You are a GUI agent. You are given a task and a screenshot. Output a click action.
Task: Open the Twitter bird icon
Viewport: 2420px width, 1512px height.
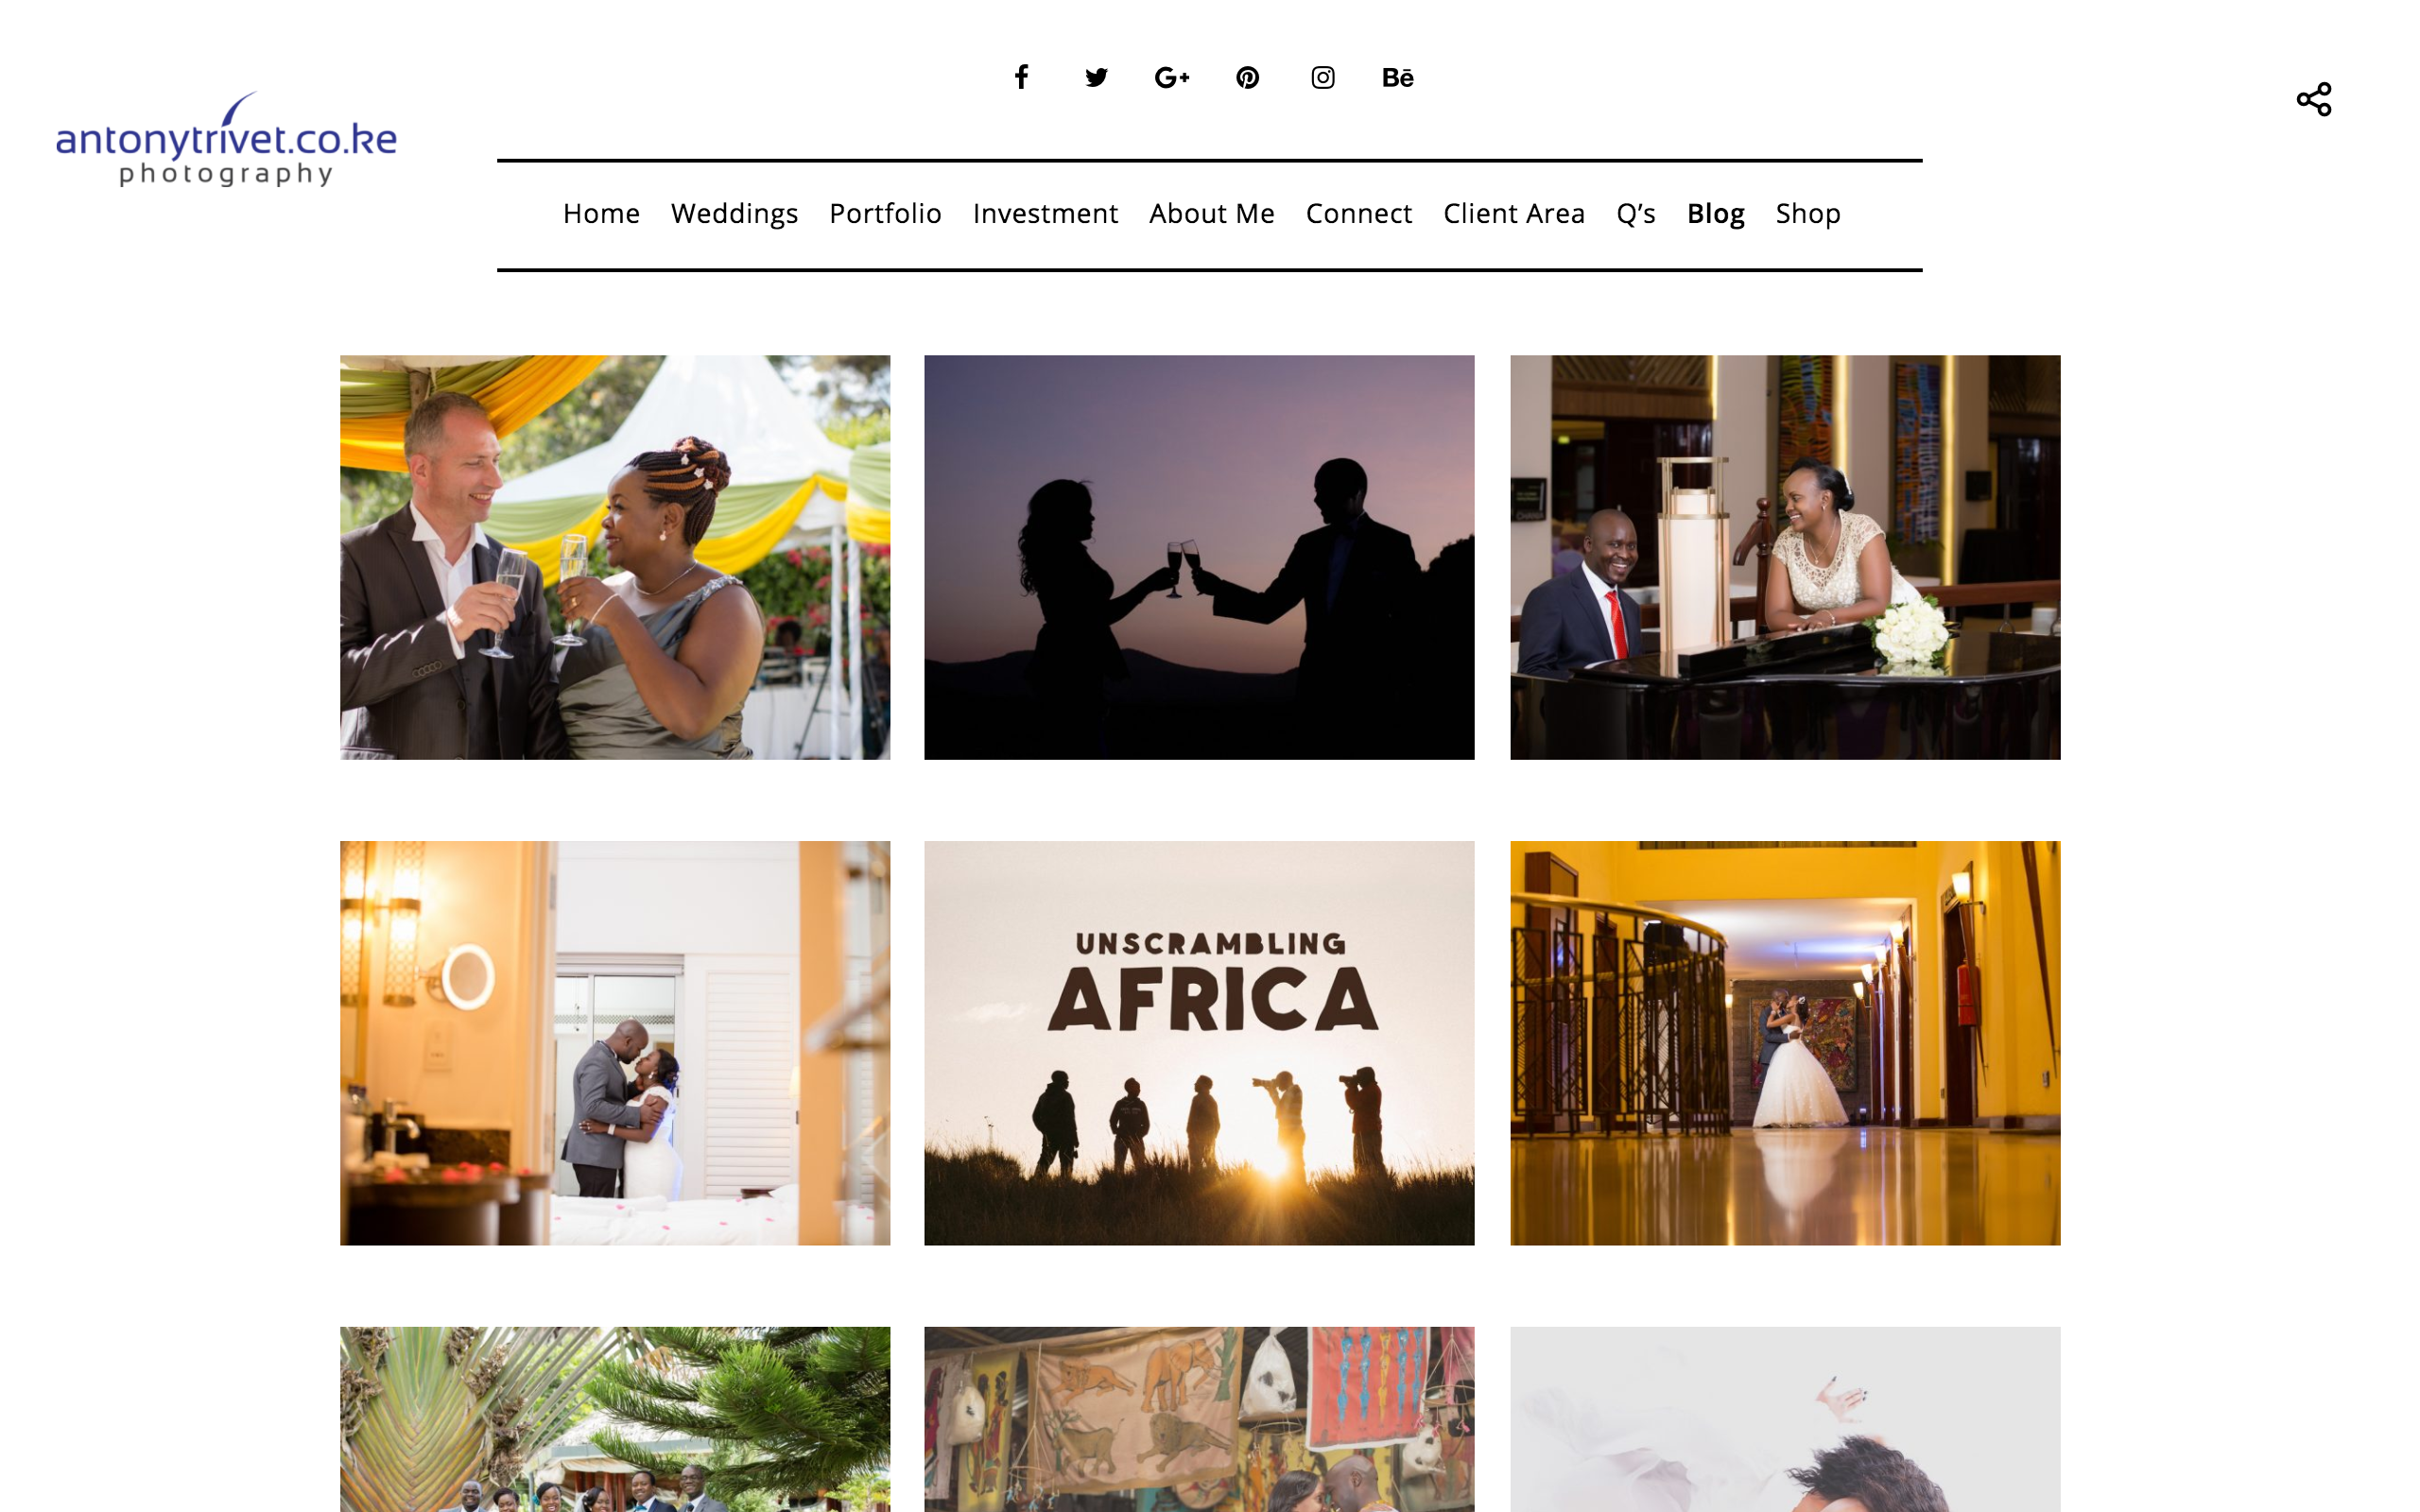click(x=1096, y=77)
